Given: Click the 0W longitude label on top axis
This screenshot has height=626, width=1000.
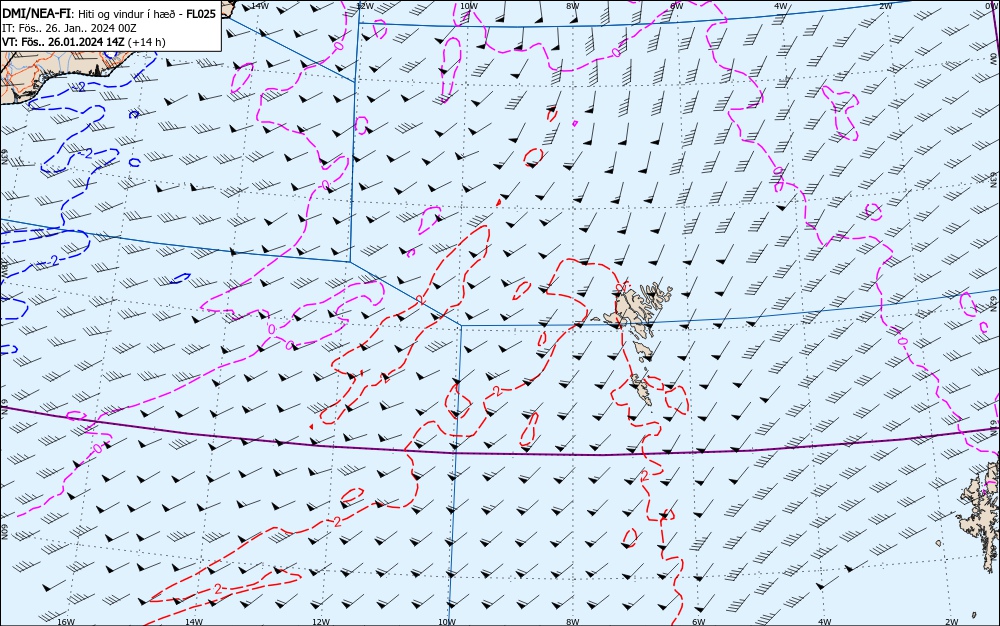Looking at the screenshot, I should 990,5.
